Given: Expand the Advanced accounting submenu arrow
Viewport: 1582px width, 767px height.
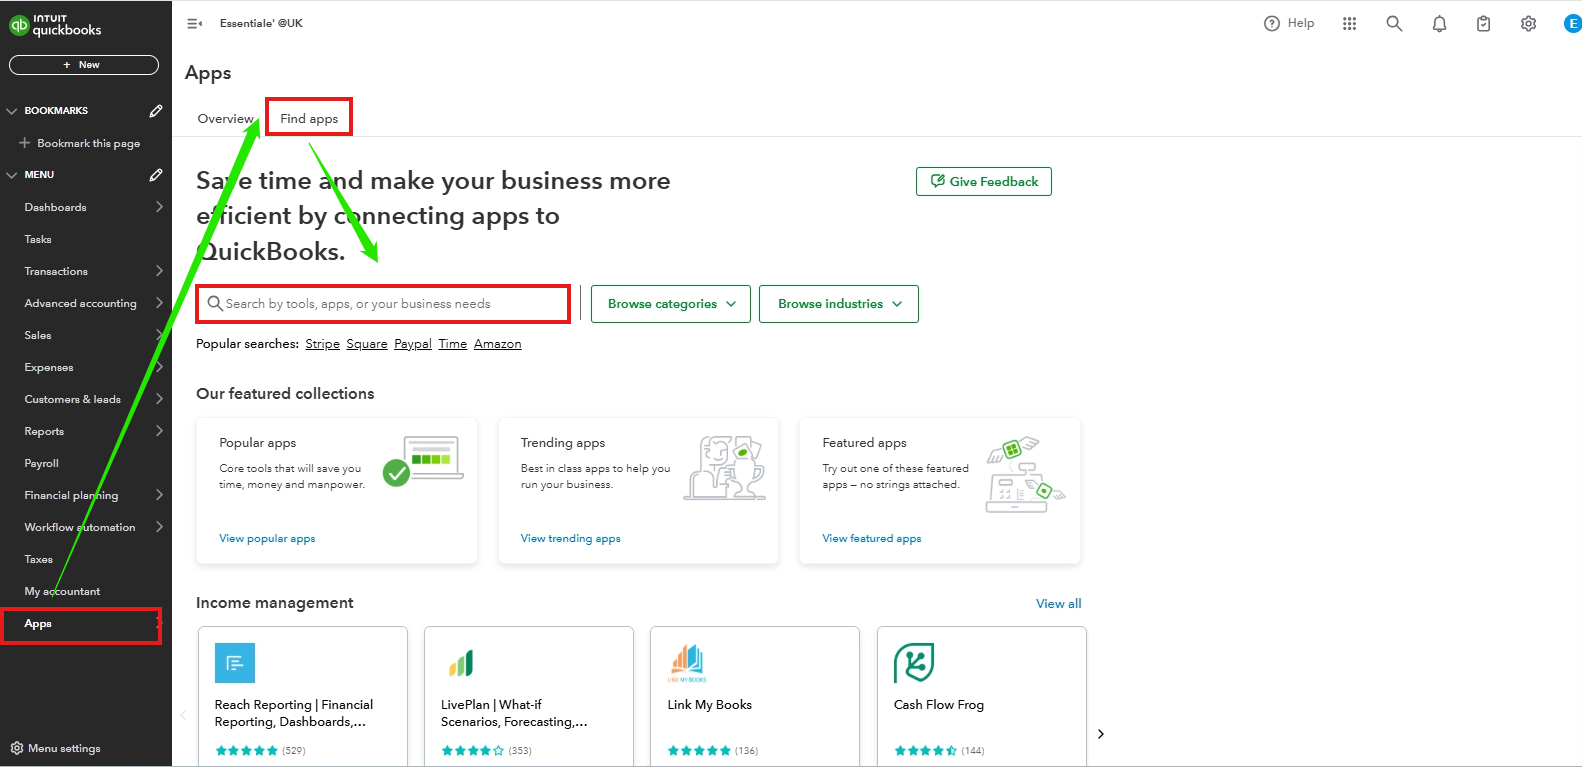Looking at the screenshot, I should [x=159, y=303].
